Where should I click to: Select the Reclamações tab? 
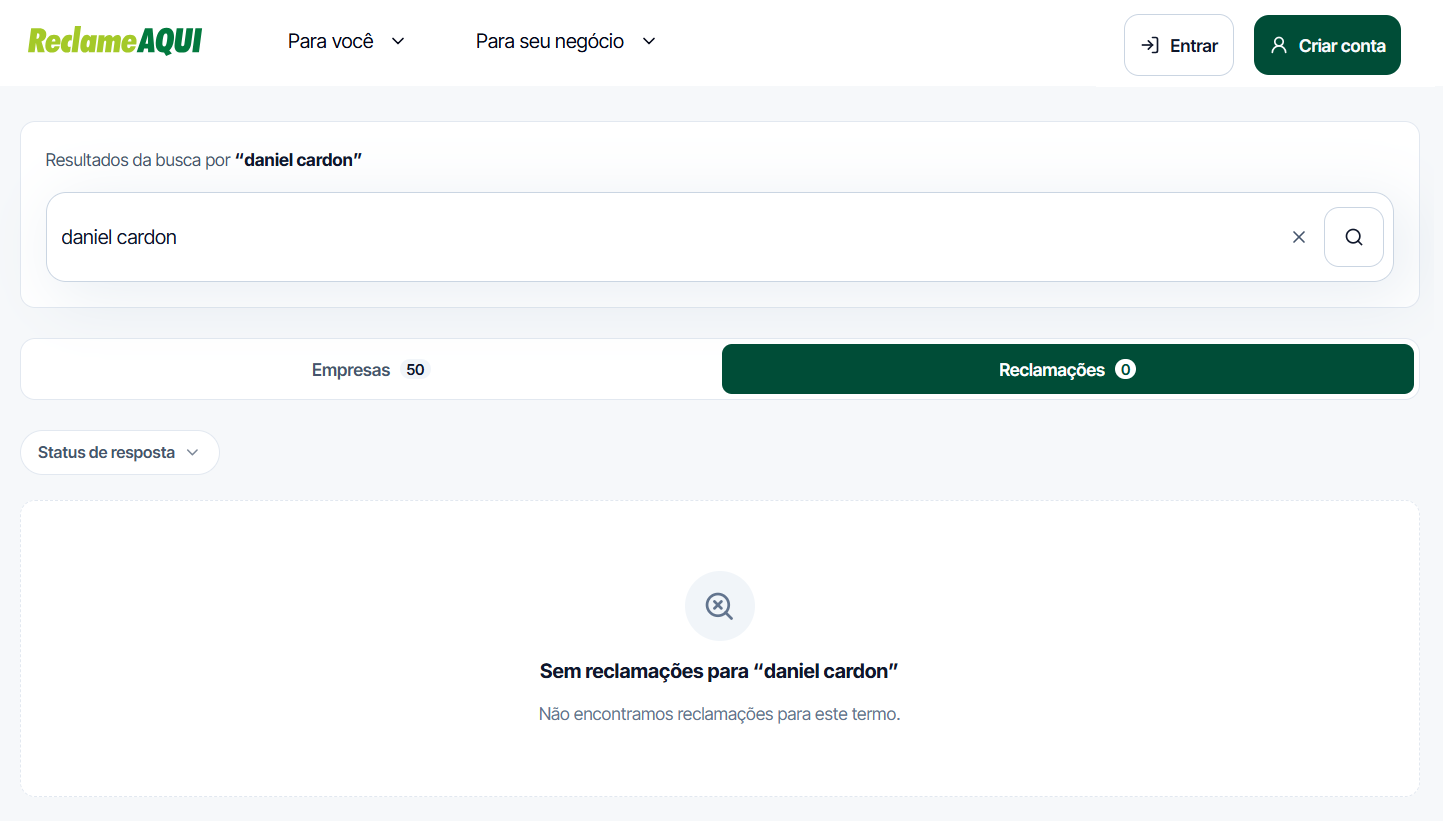1068,370
